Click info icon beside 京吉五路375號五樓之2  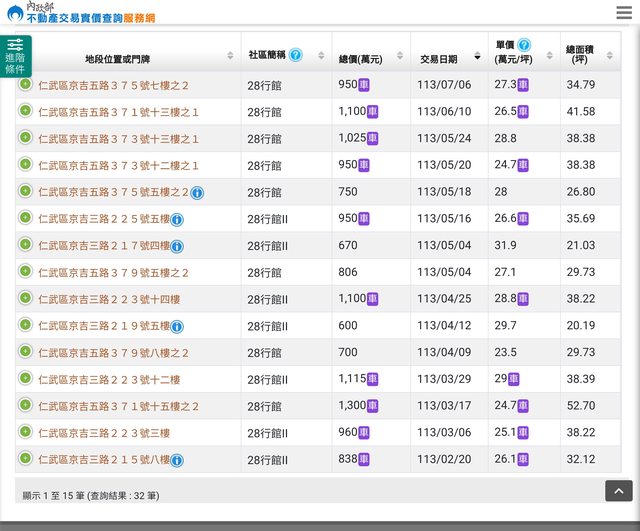(197, 192)
